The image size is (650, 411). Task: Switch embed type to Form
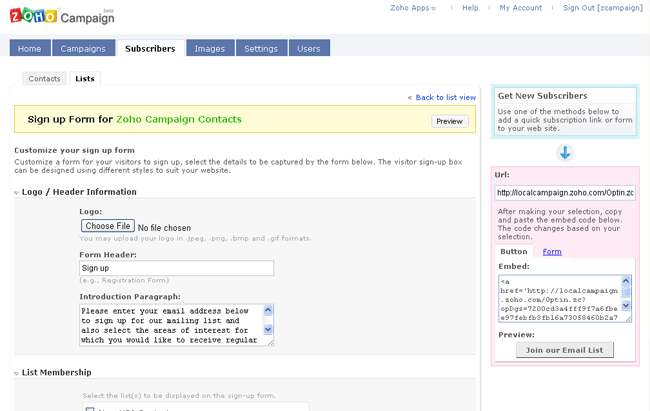coord(552,252)
